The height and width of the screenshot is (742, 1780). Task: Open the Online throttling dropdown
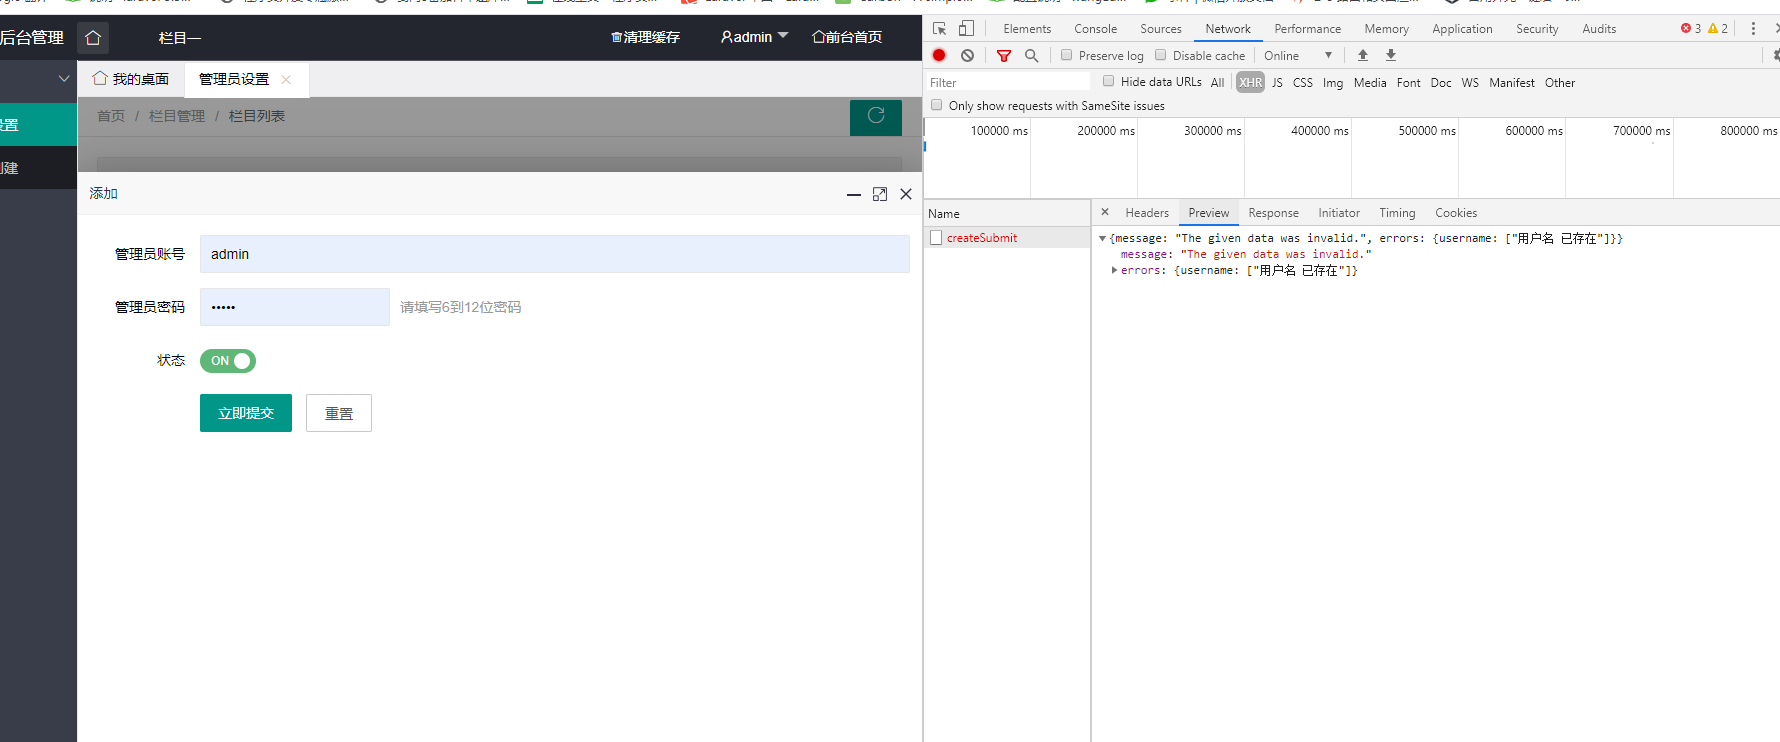pyautogui.click(x=1298, y=56)
